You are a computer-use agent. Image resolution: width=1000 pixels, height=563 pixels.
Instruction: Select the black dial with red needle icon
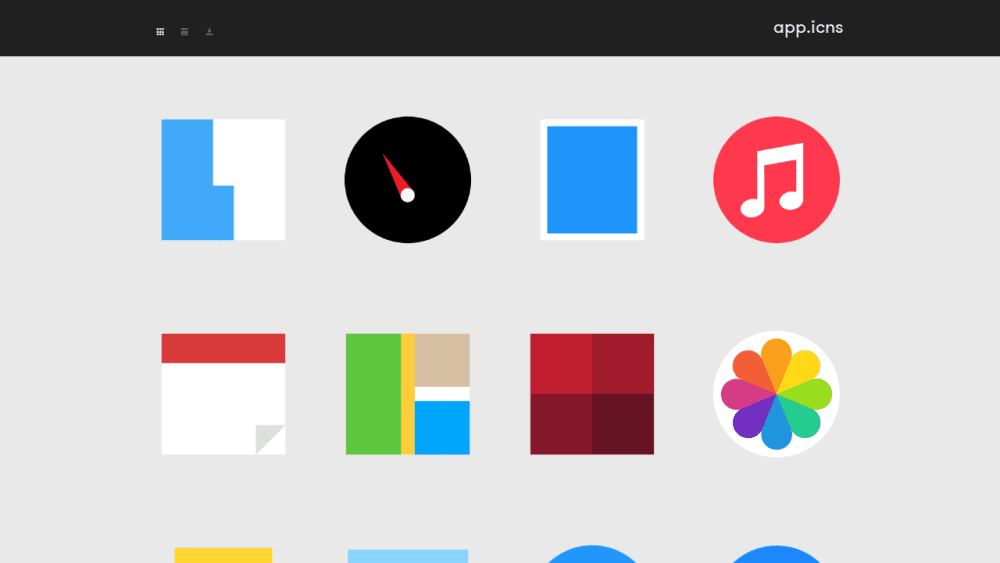click(408, 180)
